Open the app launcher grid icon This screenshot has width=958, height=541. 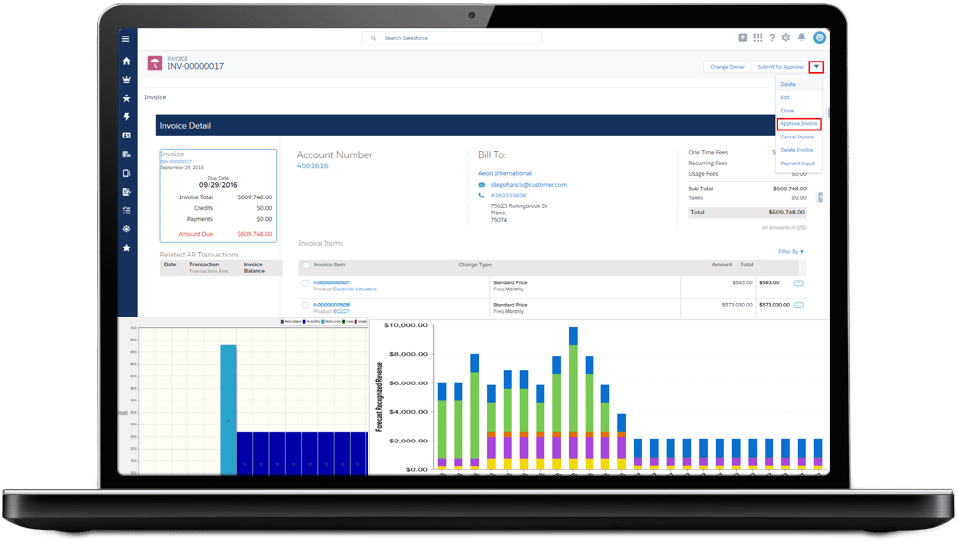point(758,38)
